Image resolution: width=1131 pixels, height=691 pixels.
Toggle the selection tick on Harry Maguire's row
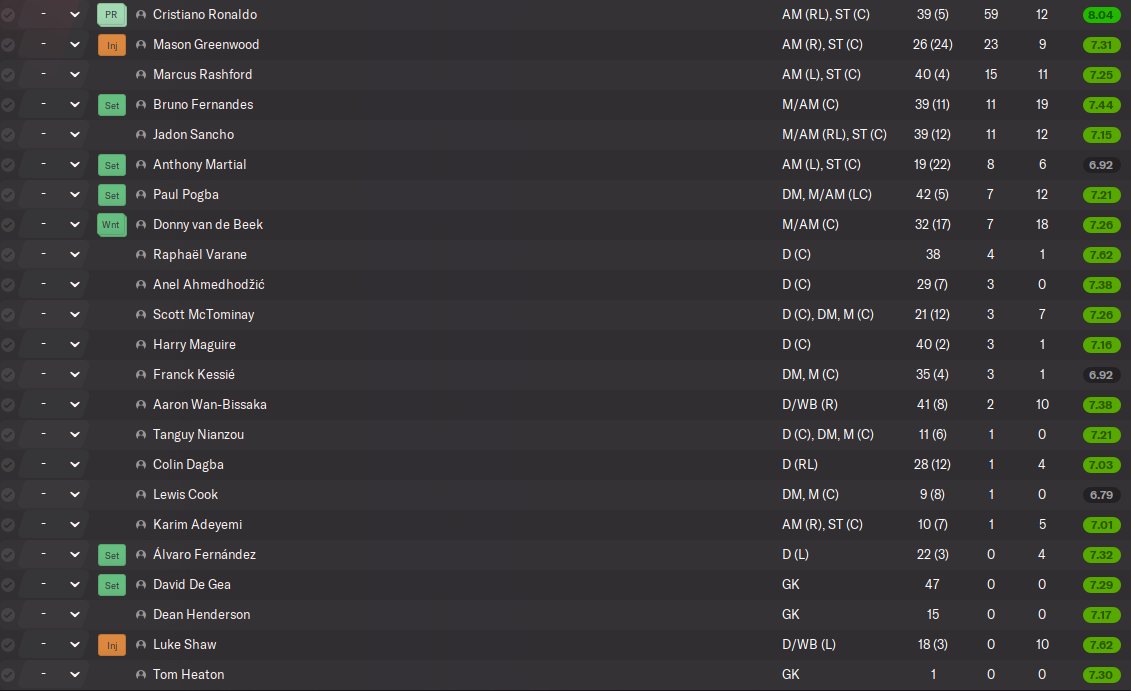[x=8, y=345]
